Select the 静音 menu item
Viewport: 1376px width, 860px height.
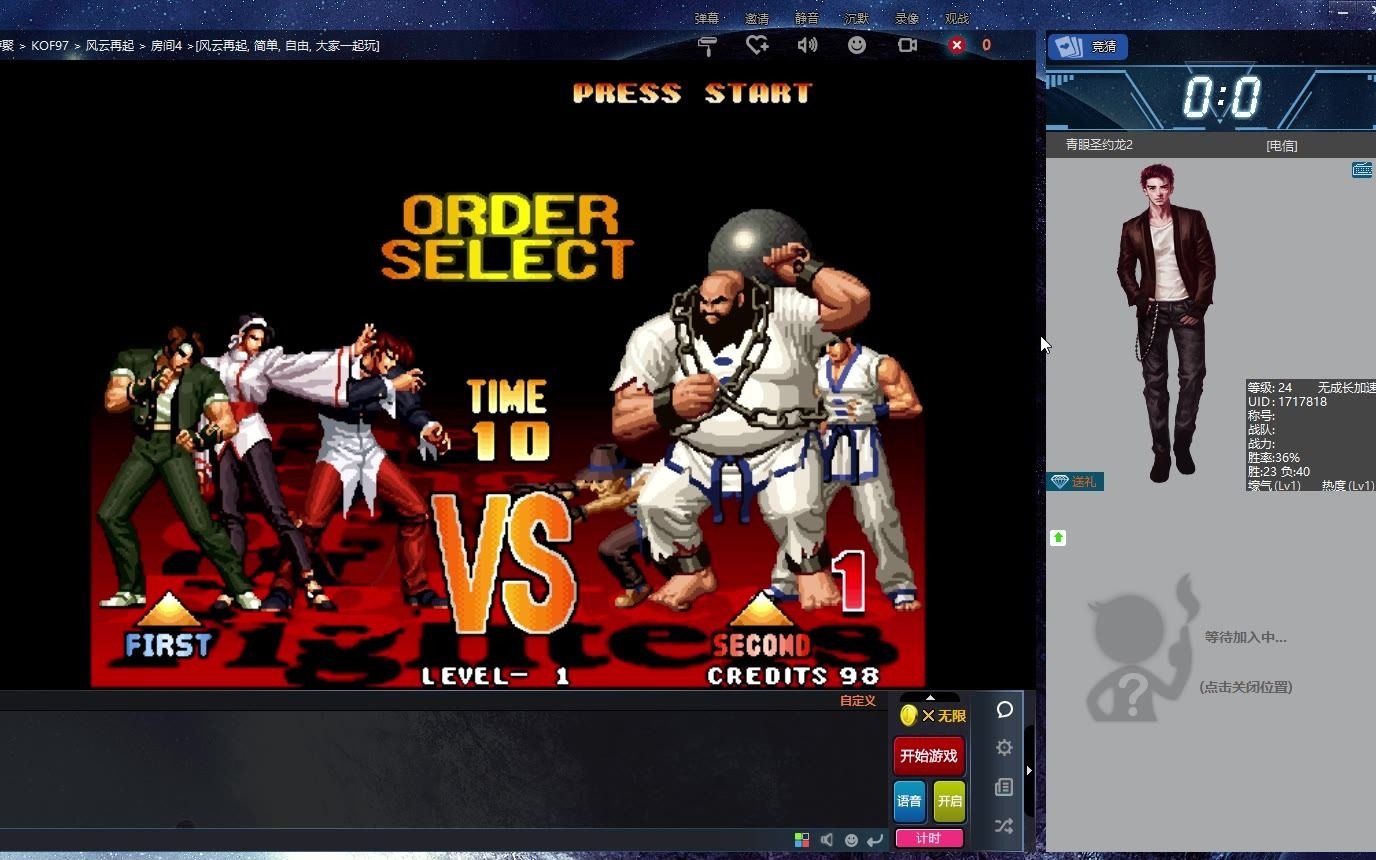click(x=807, y=18)
